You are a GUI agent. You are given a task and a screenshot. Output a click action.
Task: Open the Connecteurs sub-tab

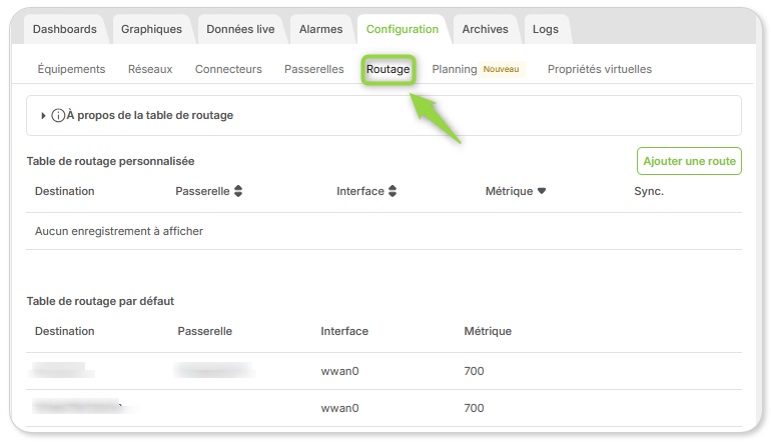coord(228,69)
